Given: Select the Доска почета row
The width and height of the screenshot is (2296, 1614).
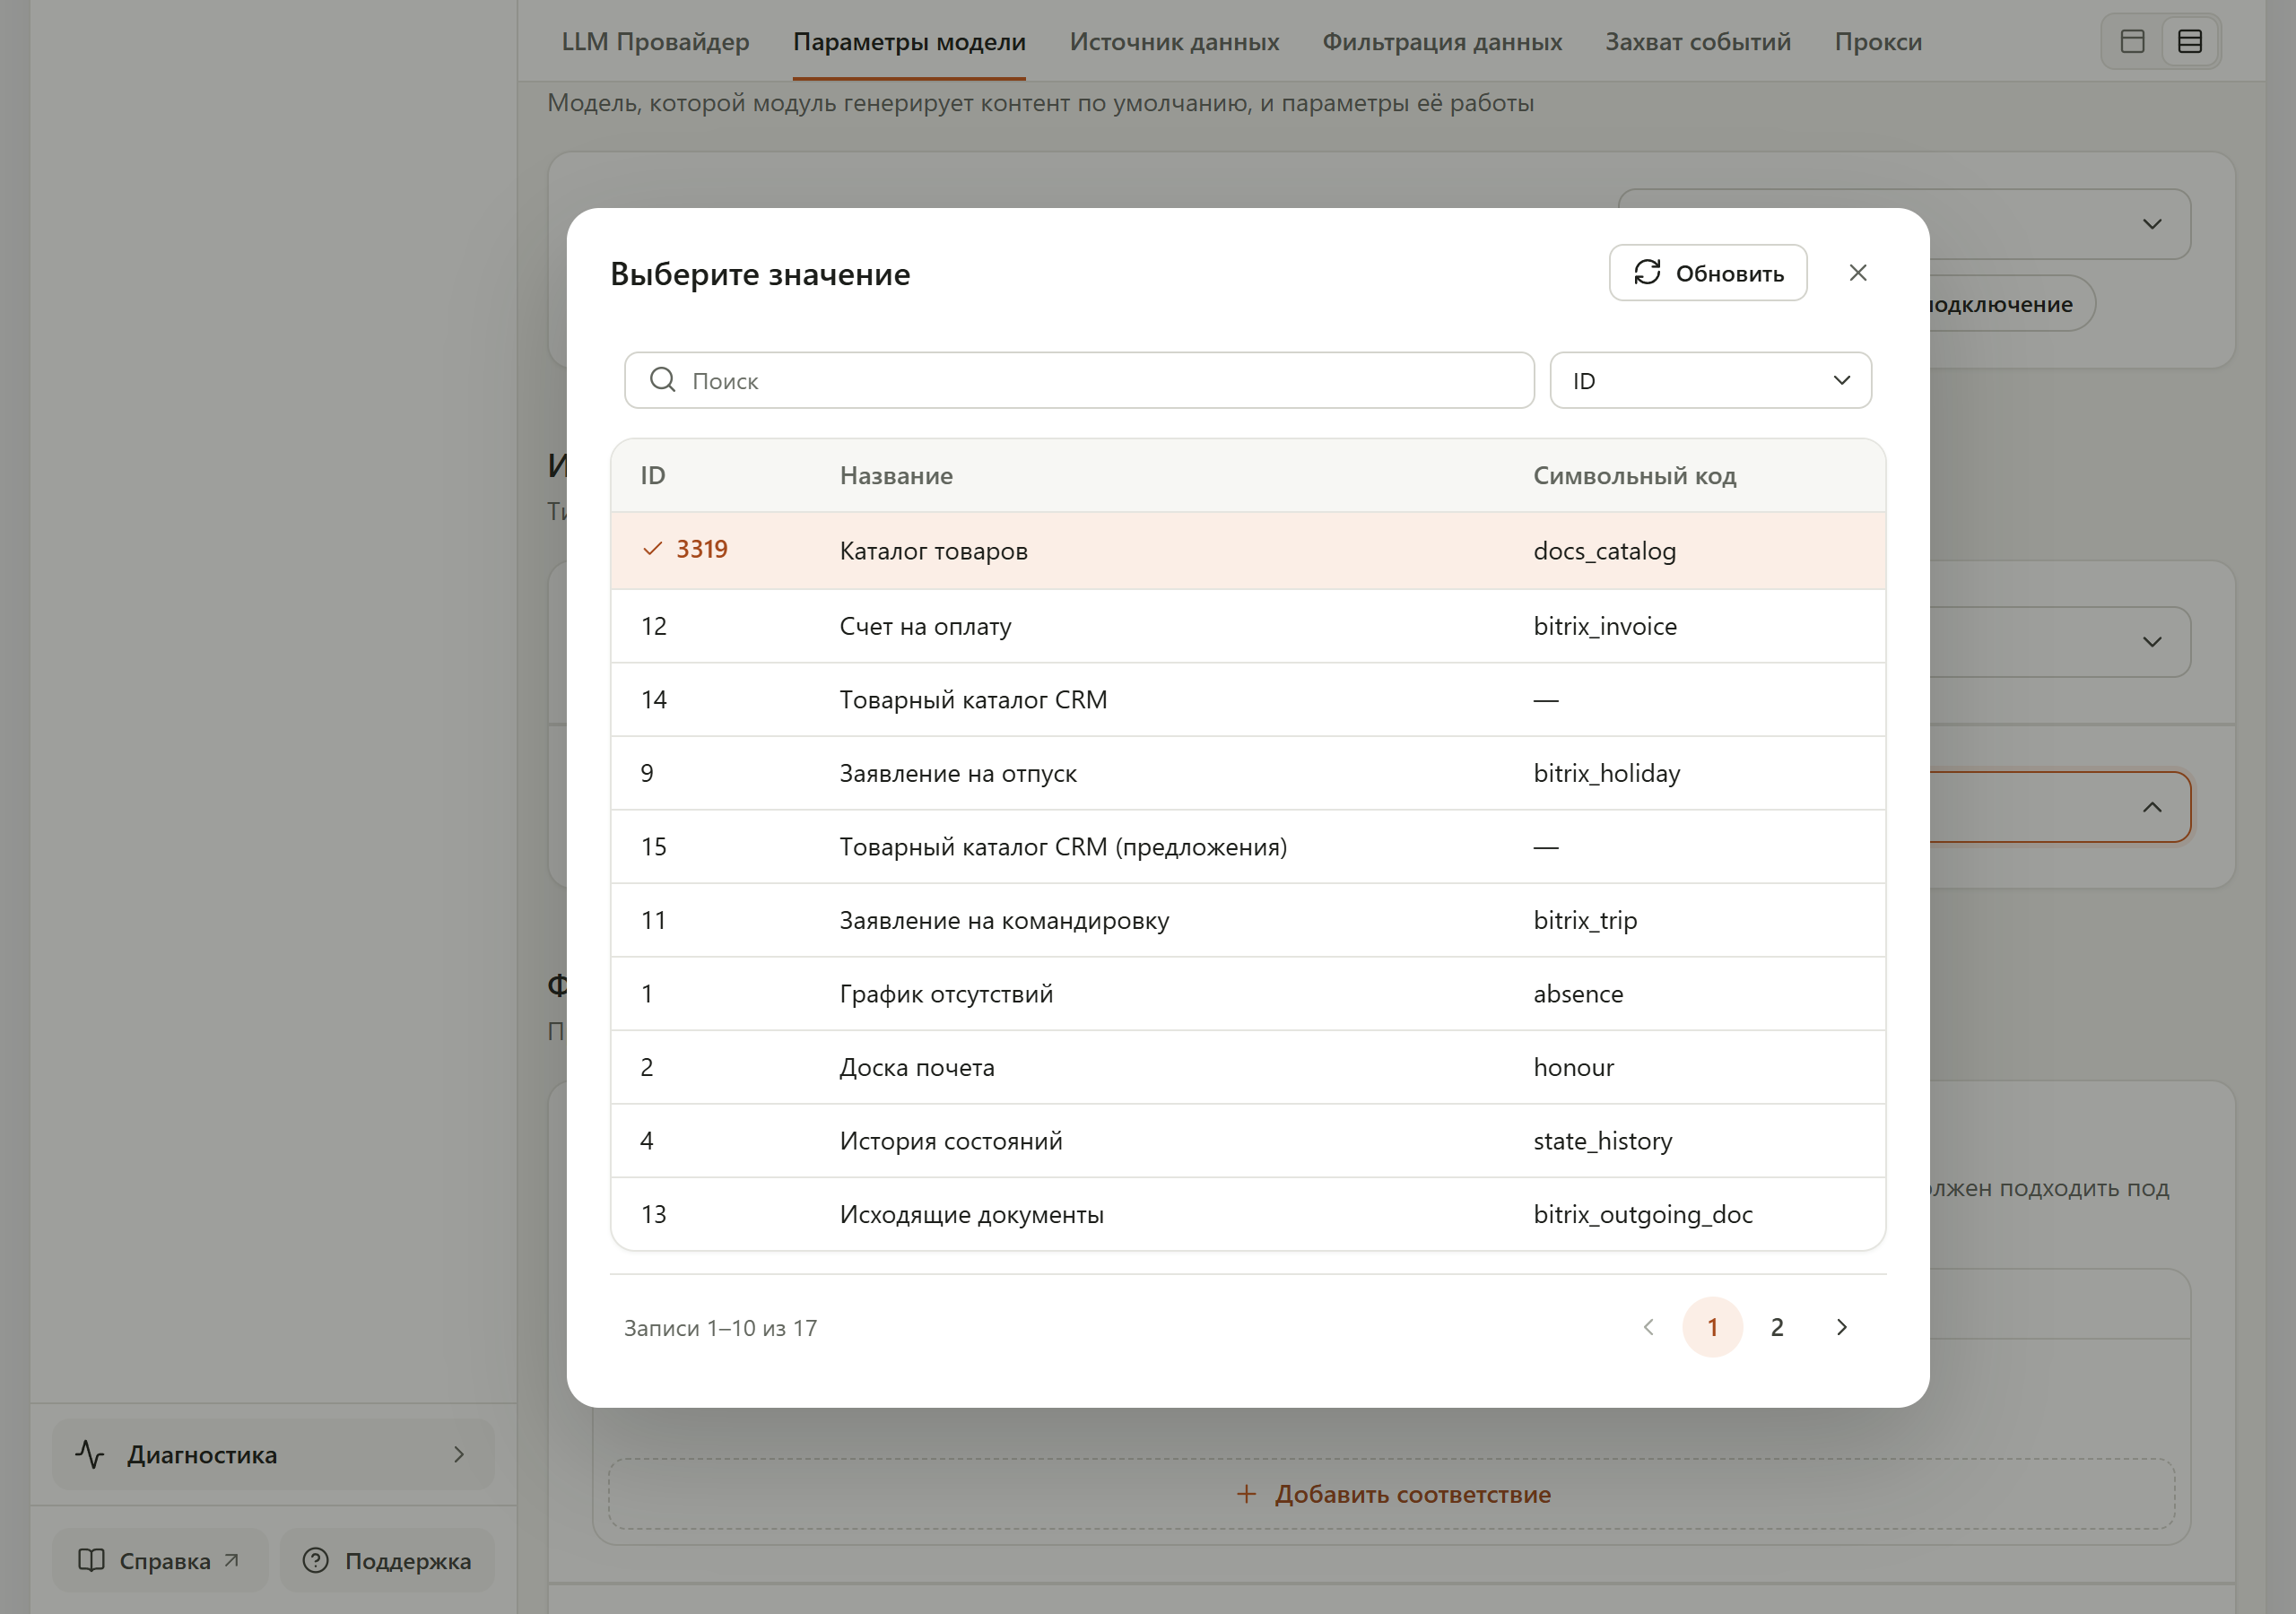Looking at the screenshot, I should click(1248, 1067).
